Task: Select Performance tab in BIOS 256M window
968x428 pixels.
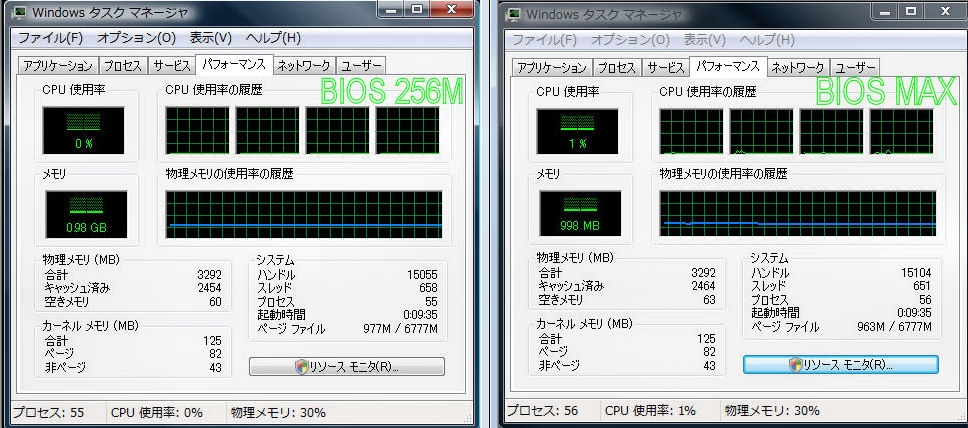Action: coord(235,64)
